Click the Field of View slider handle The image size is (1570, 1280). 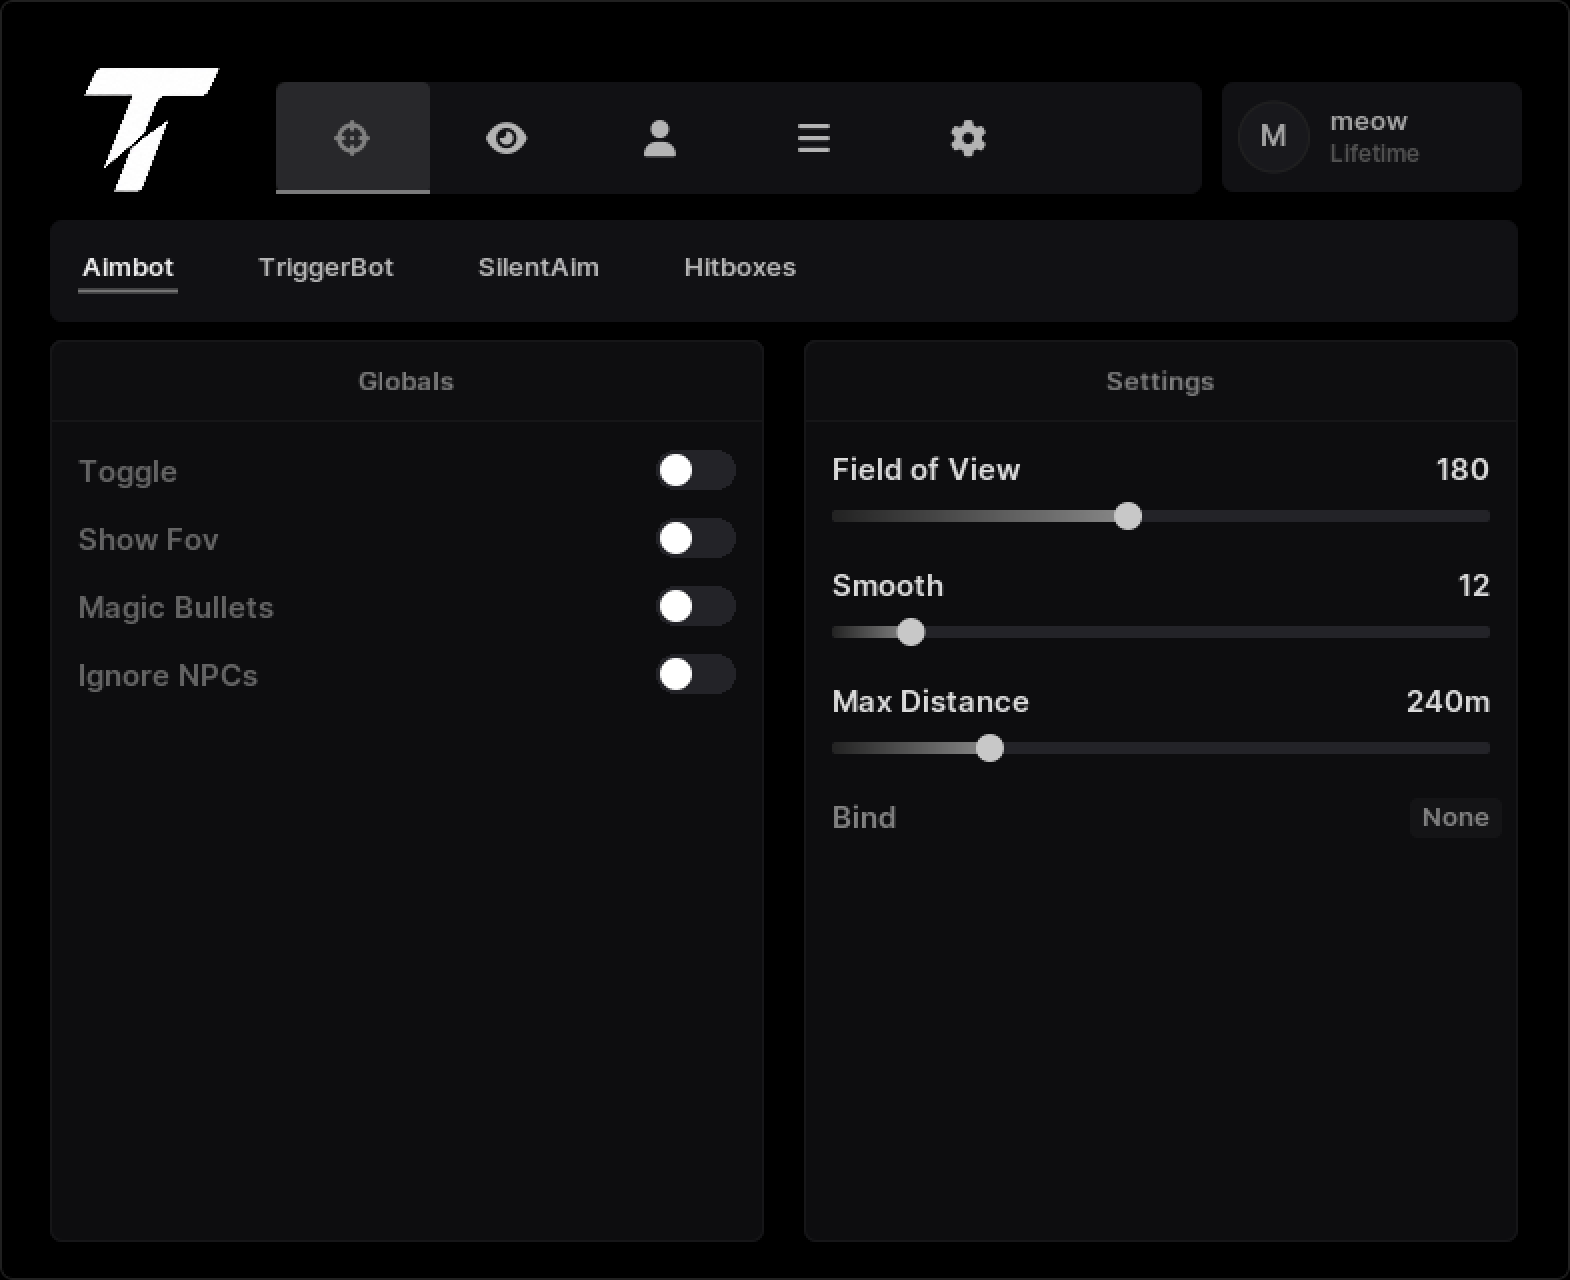1128,516
